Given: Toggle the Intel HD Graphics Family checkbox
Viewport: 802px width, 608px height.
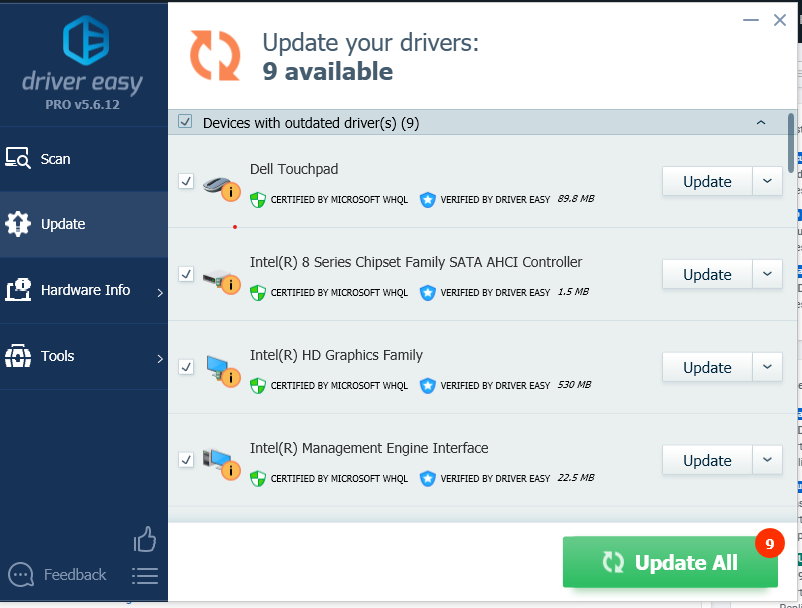Looking at the screenshot, I should (x=186, y=367).
